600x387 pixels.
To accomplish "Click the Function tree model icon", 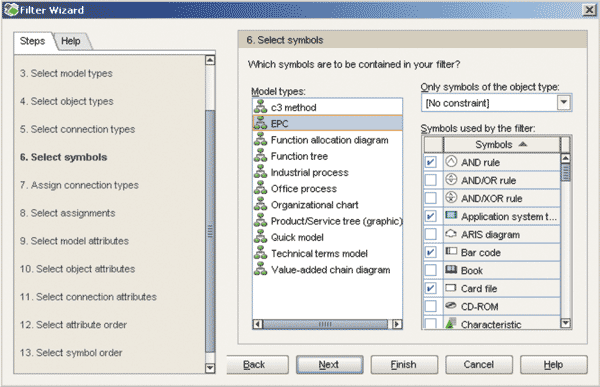I will pos(261,155).
